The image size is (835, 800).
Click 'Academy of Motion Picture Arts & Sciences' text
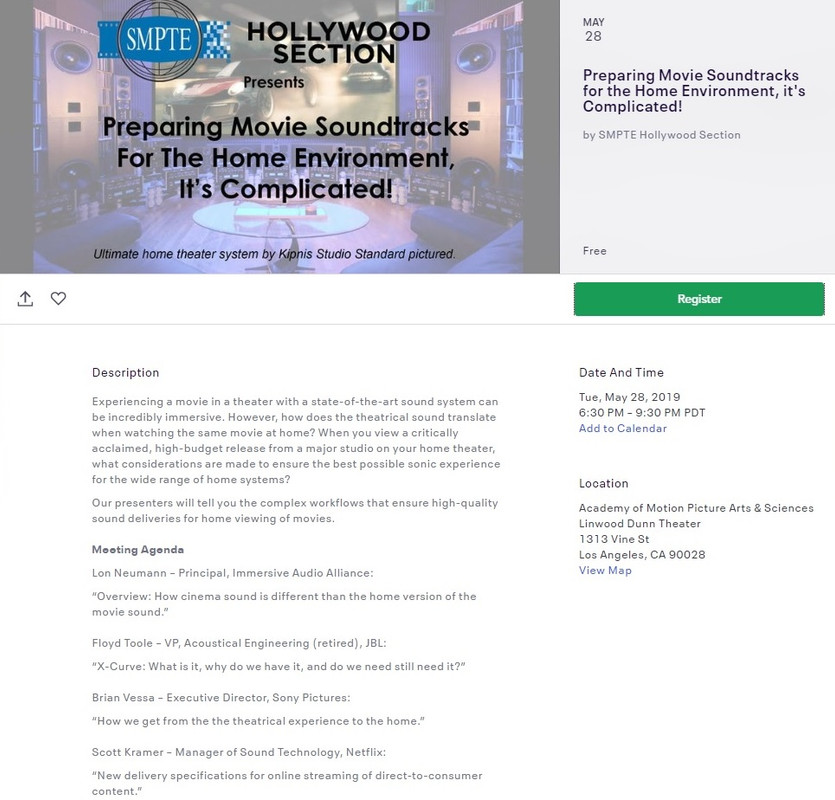point(696,508)
